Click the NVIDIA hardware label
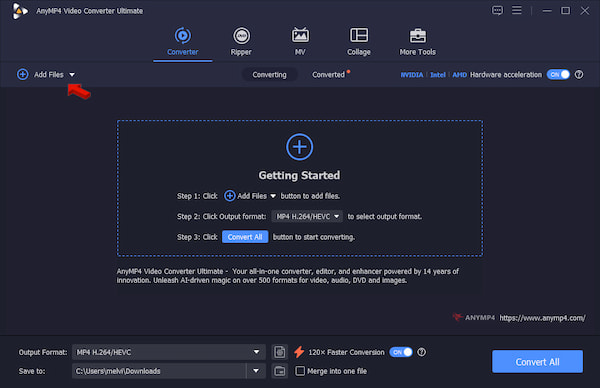The width and height of the screenshot is (600, 388). [412, 75]
